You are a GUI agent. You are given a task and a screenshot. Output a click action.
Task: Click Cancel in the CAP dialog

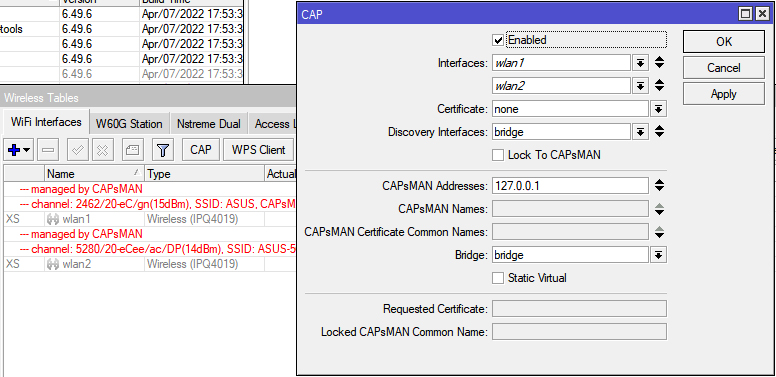pyautogui.click(x=724, y=68)
